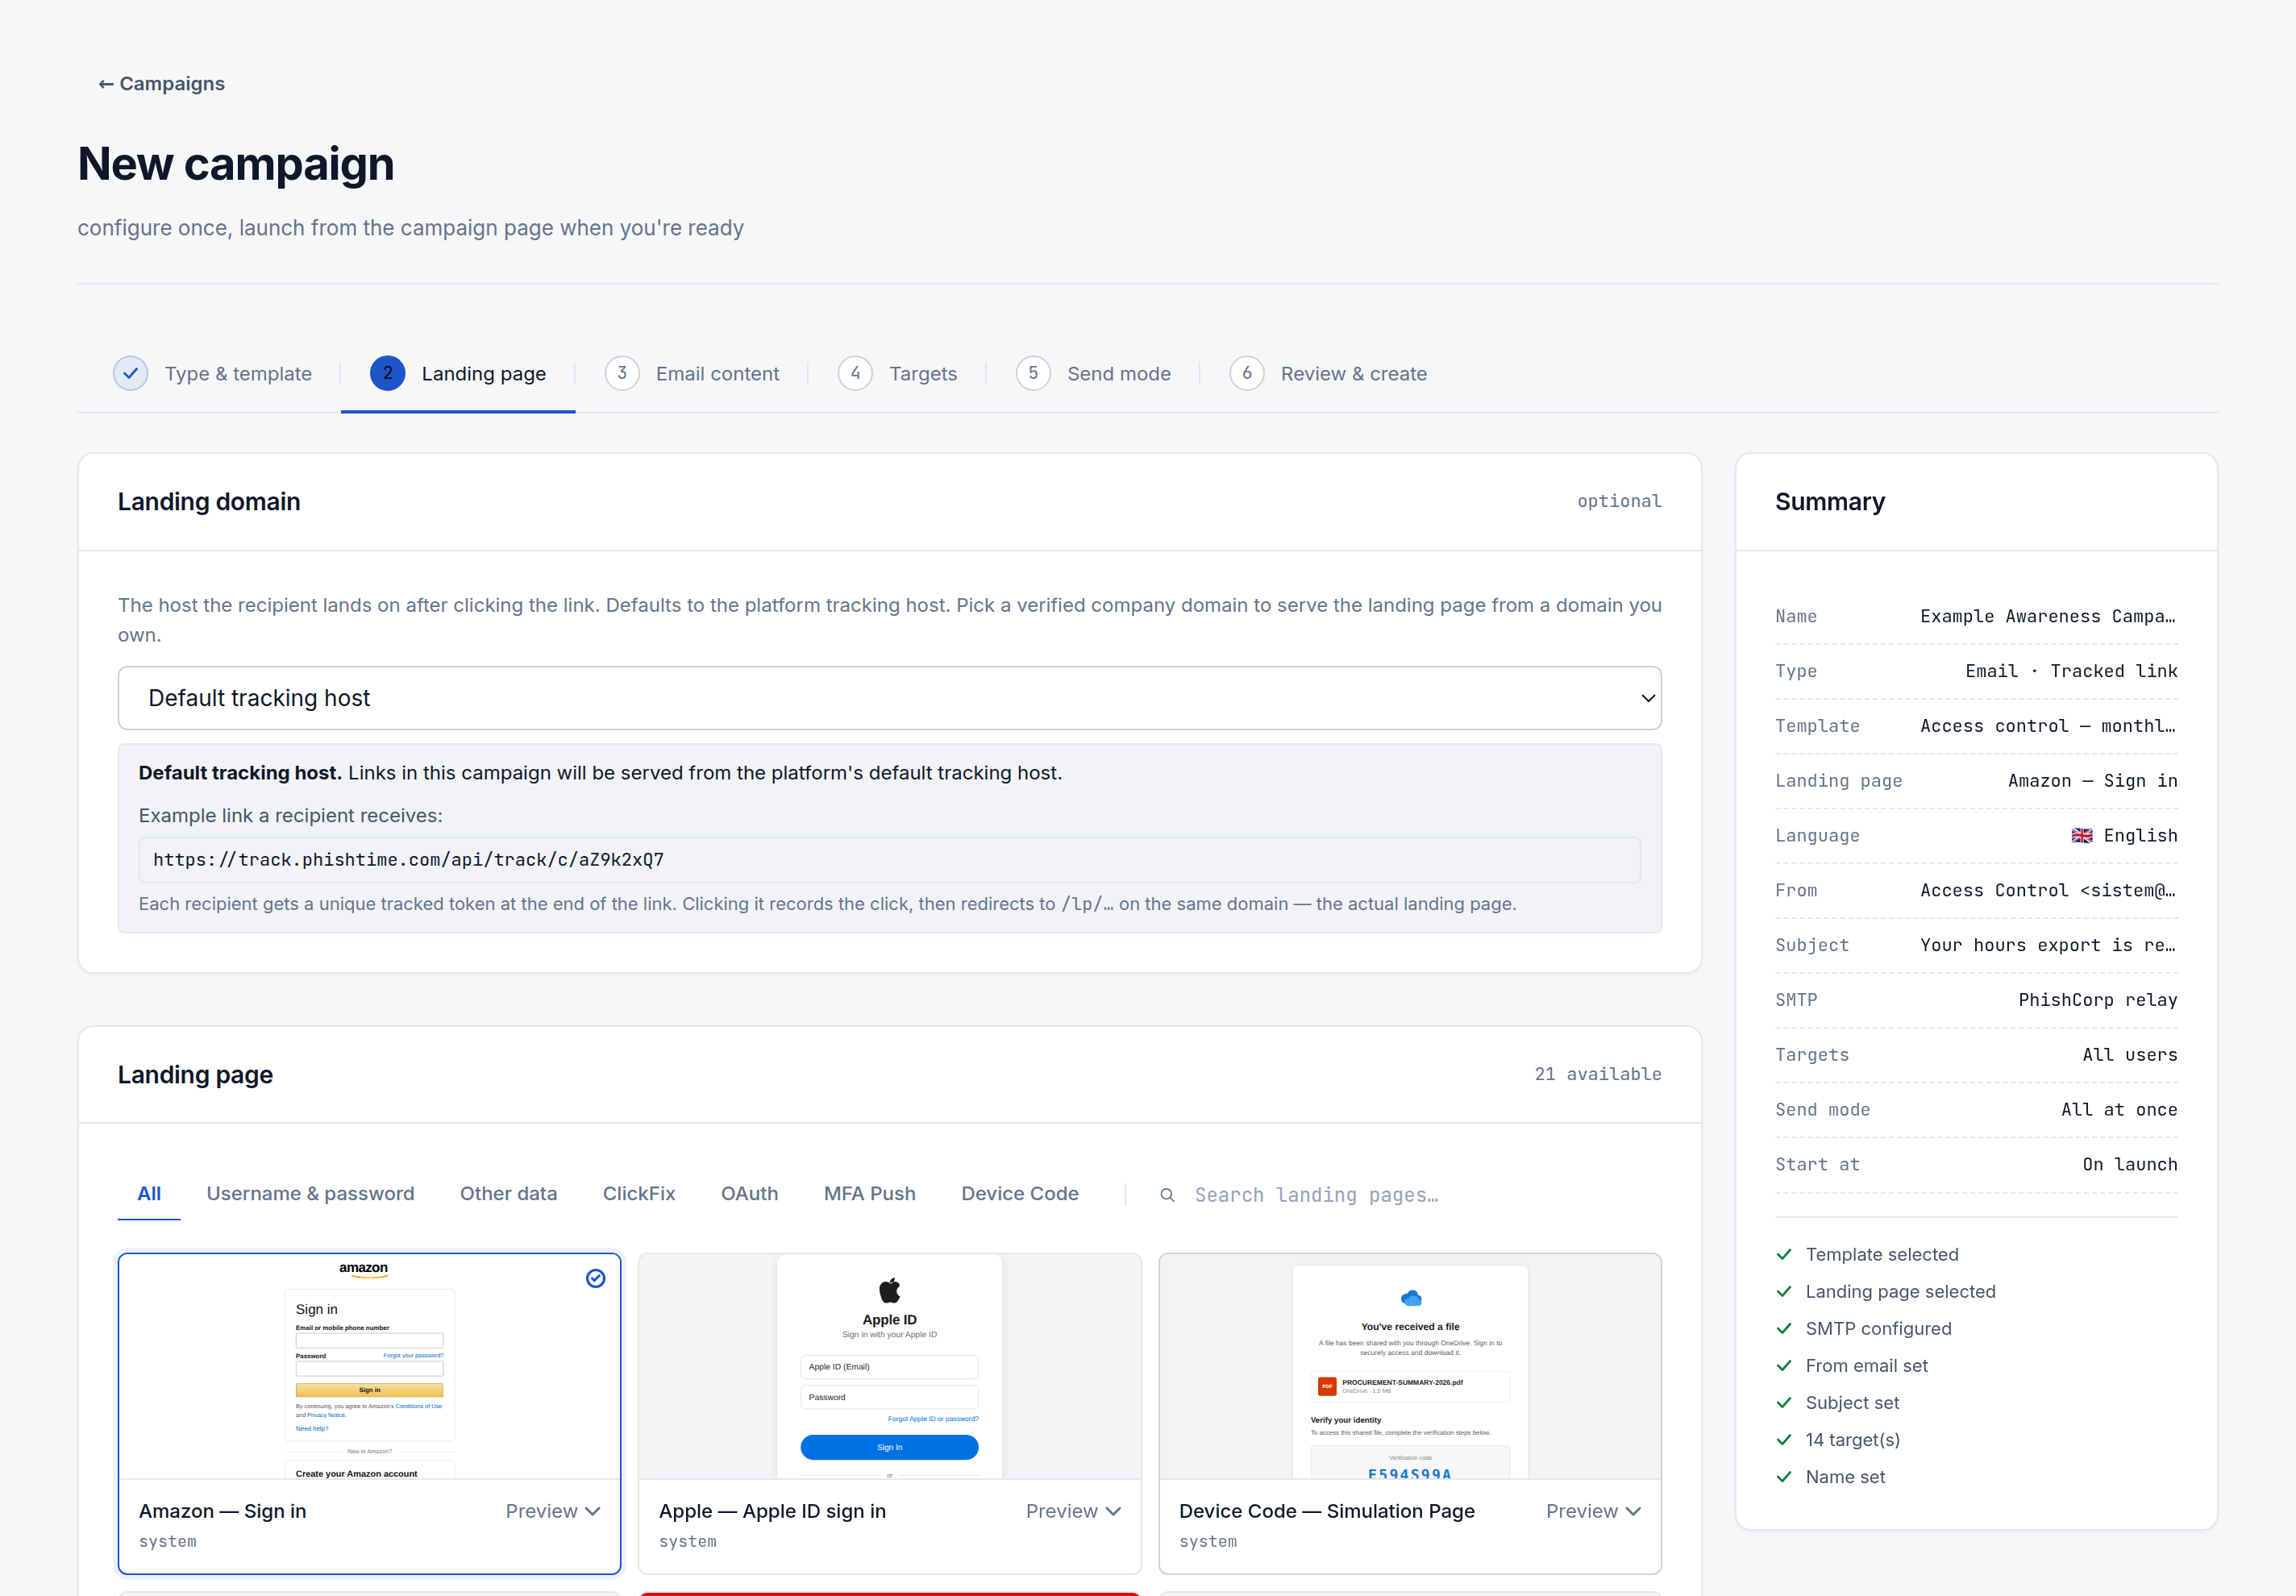Click the On launch start value
Screen dimensions: 2296x1596
click(2130, 1165)
